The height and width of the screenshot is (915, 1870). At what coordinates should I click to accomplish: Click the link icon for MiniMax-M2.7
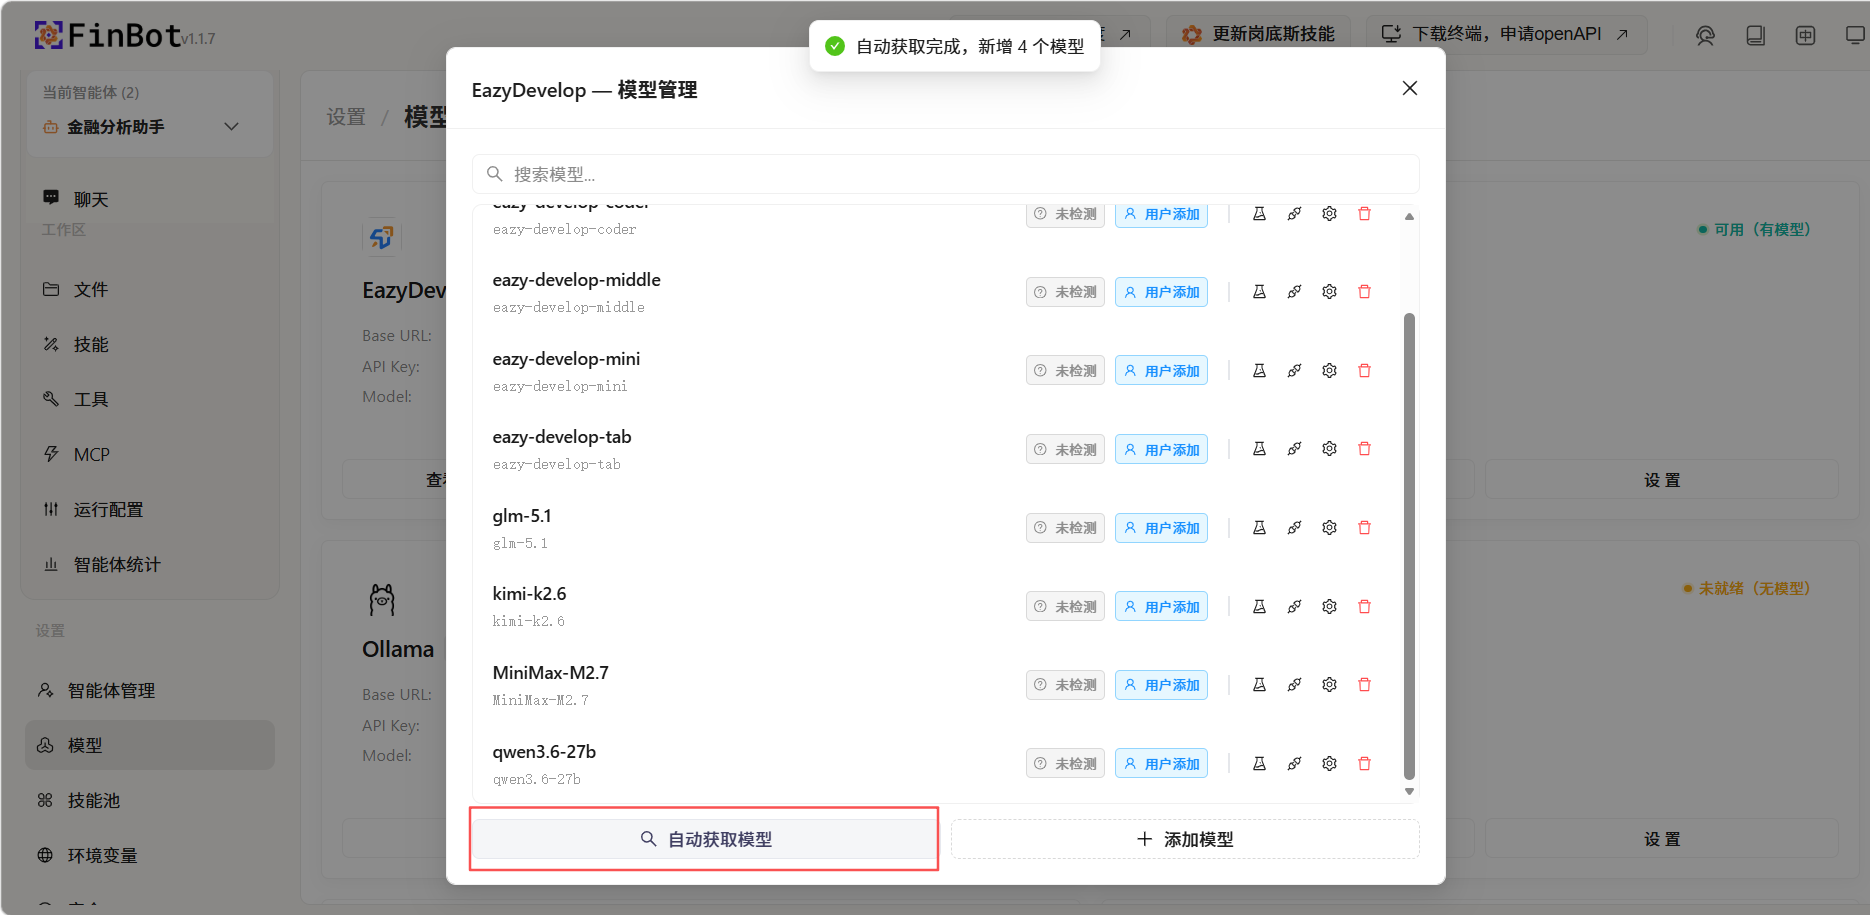pyautogui.click(x=1294, y=685)
